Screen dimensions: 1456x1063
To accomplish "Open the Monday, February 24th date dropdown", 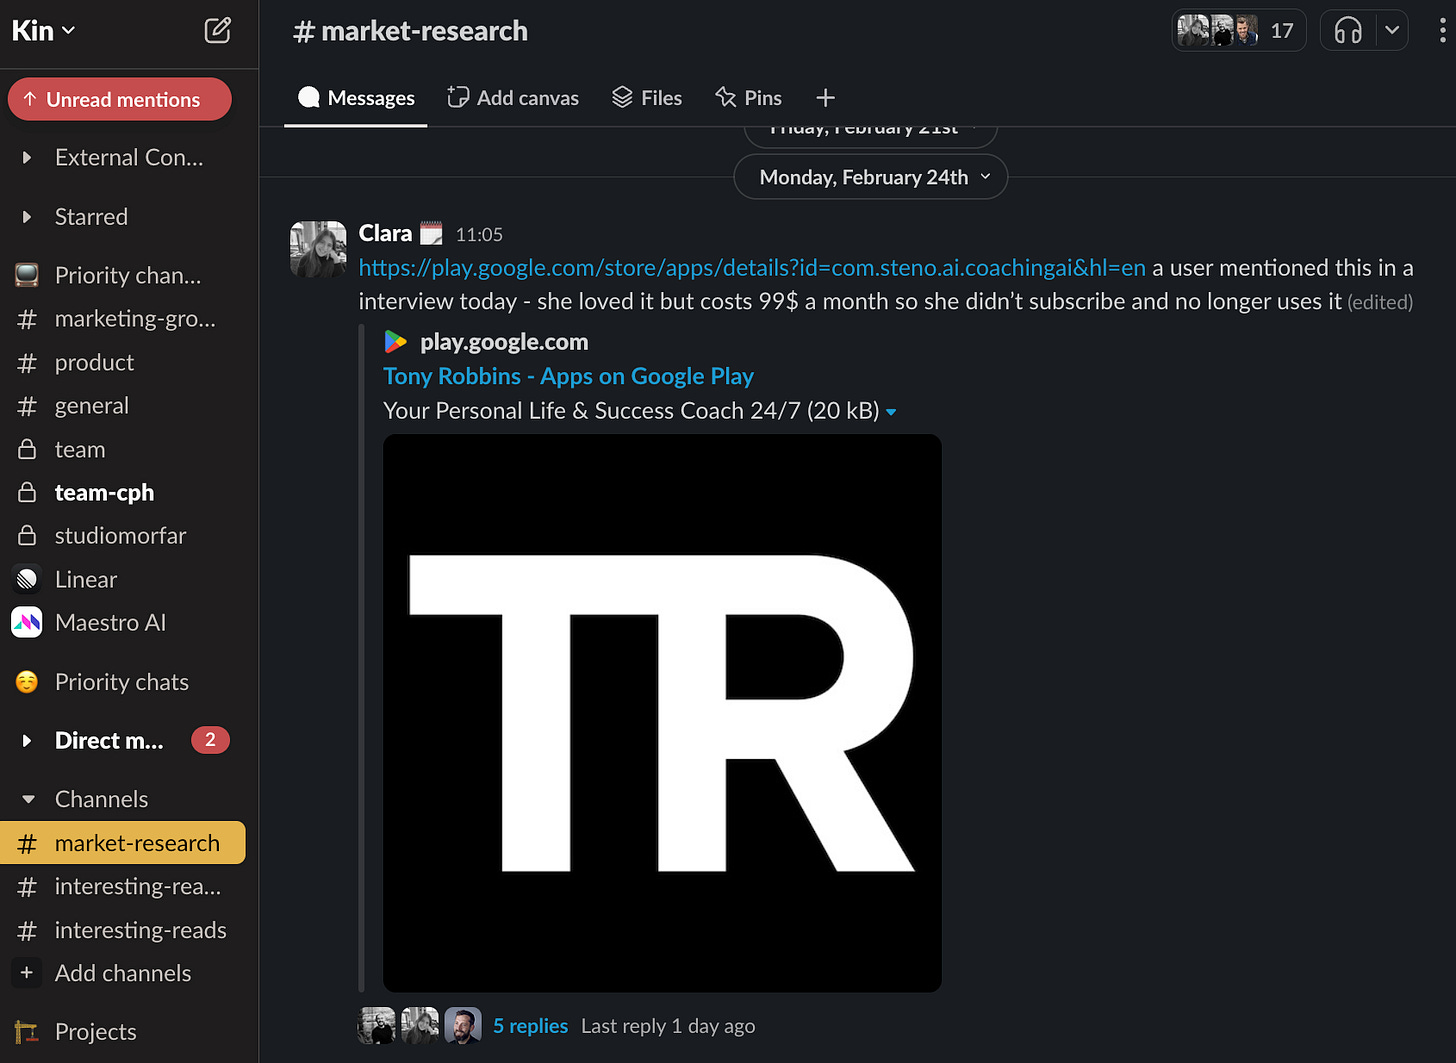I will [x=871, y=177].
